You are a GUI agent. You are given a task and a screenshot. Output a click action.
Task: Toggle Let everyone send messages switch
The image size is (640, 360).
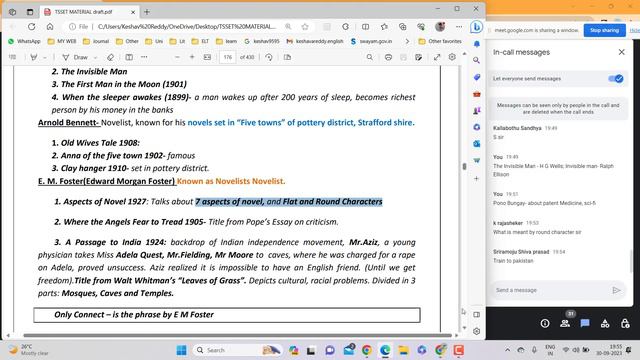pyautogui.click(x=616, y=78)
